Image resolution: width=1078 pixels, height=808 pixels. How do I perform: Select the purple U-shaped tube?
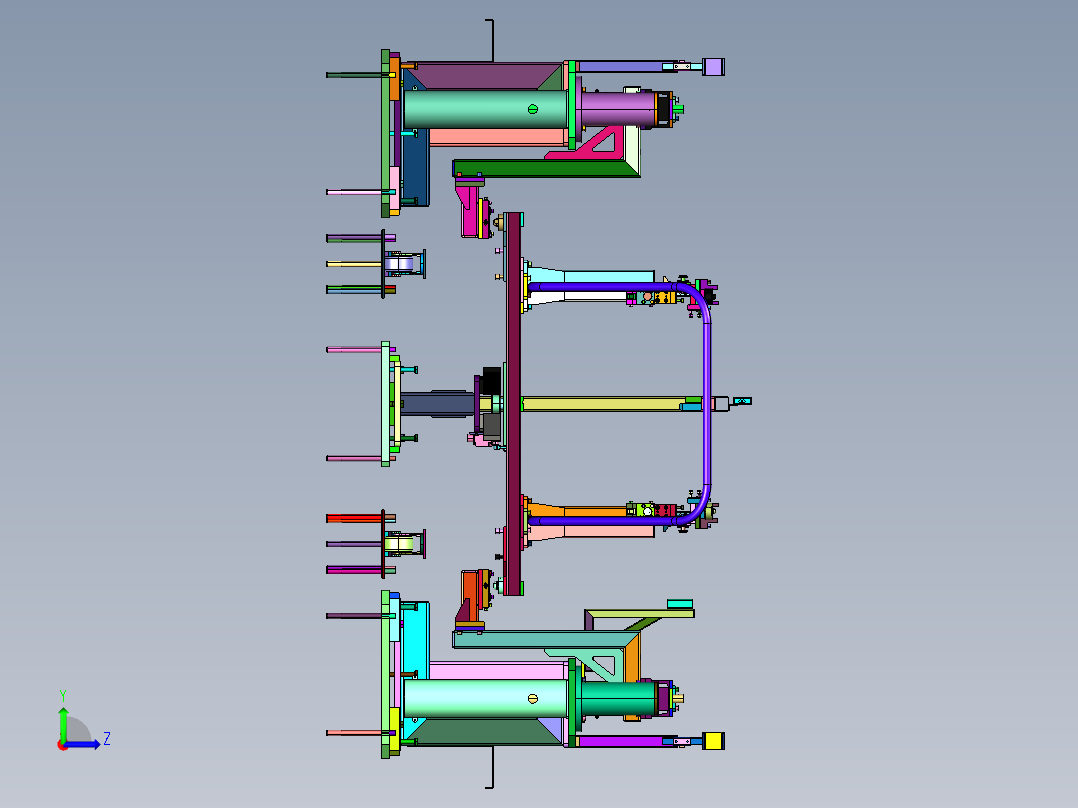pyautogui.click(x=706, y=404)
